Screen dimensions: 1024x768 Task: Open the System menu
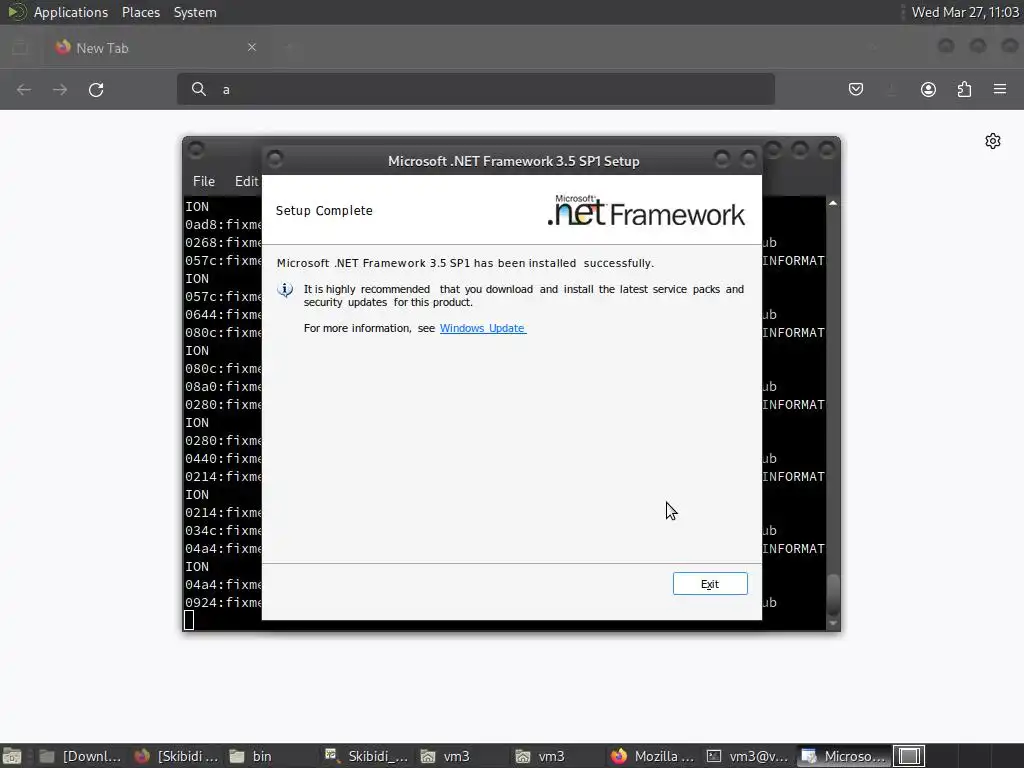pos(195,12)
